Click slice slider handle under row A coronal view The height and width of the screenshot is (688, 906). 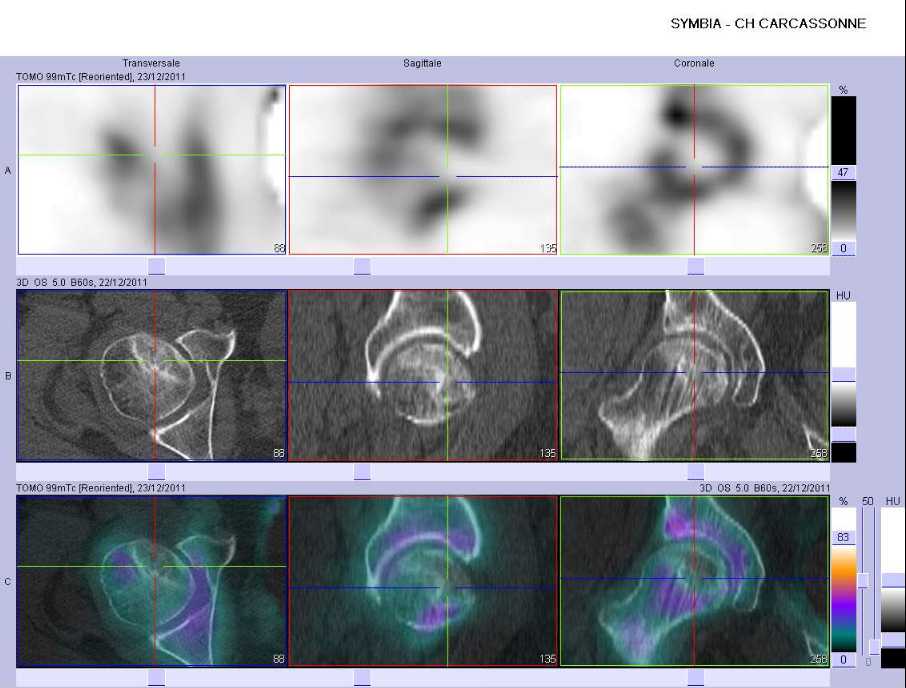pyautogui.click(x=696, y=266)
